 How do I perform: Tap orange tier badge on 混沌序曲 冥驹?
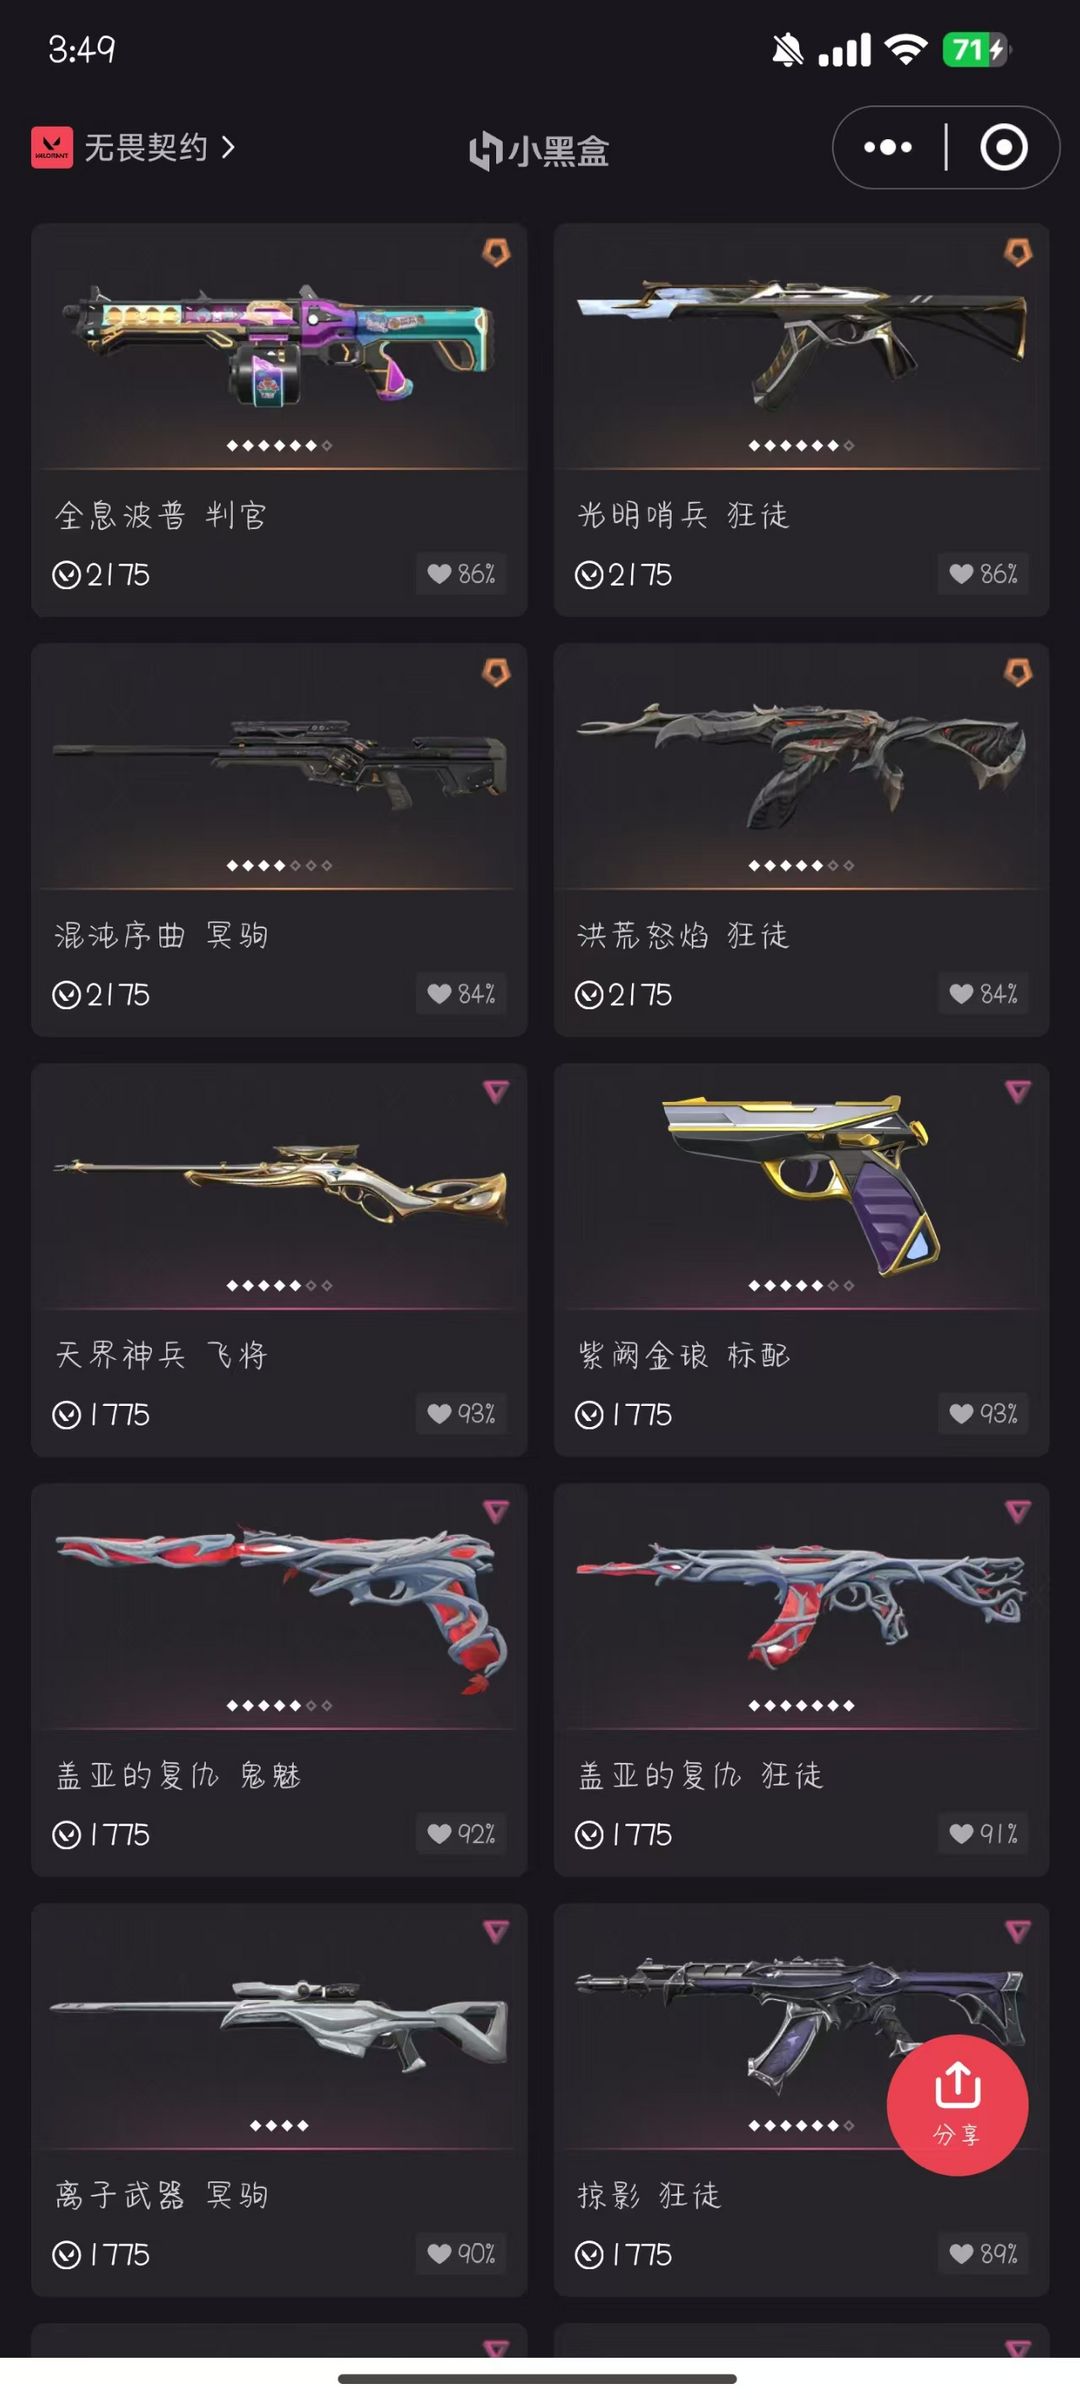496,672
